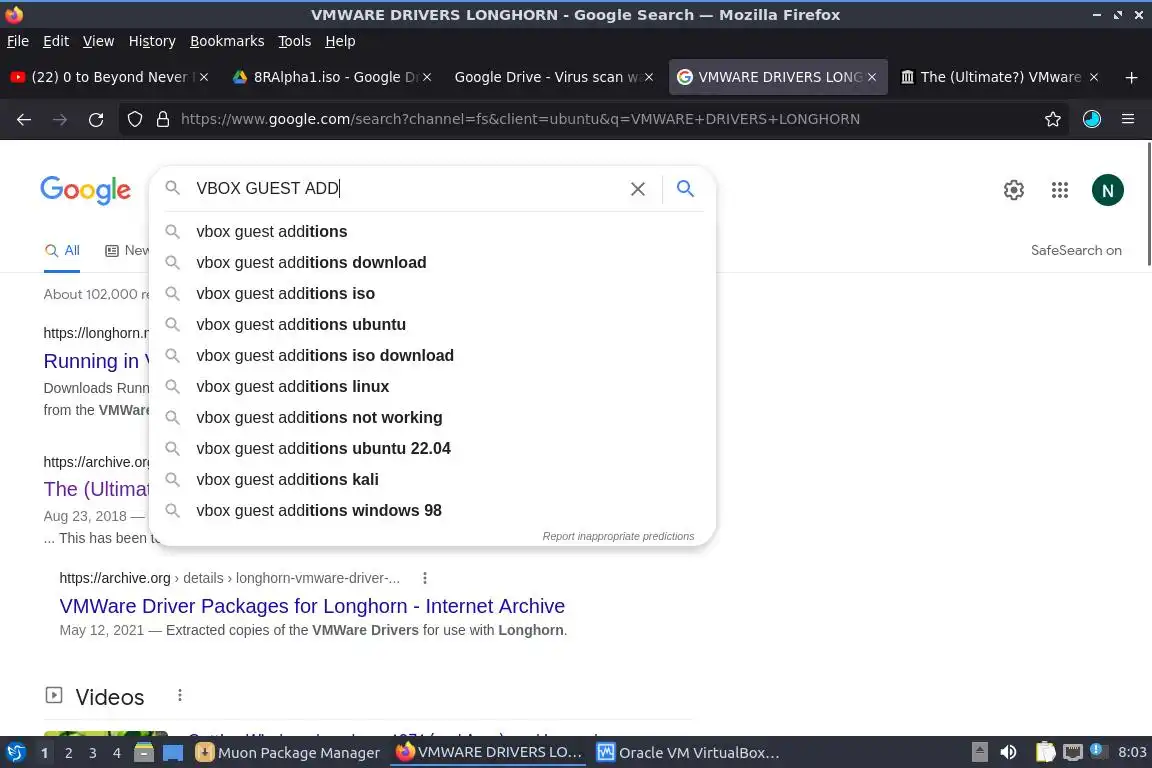Choose suggestion vbox guest additions iso download
Screen dimensions: 1152x768
tap(432, 356)
